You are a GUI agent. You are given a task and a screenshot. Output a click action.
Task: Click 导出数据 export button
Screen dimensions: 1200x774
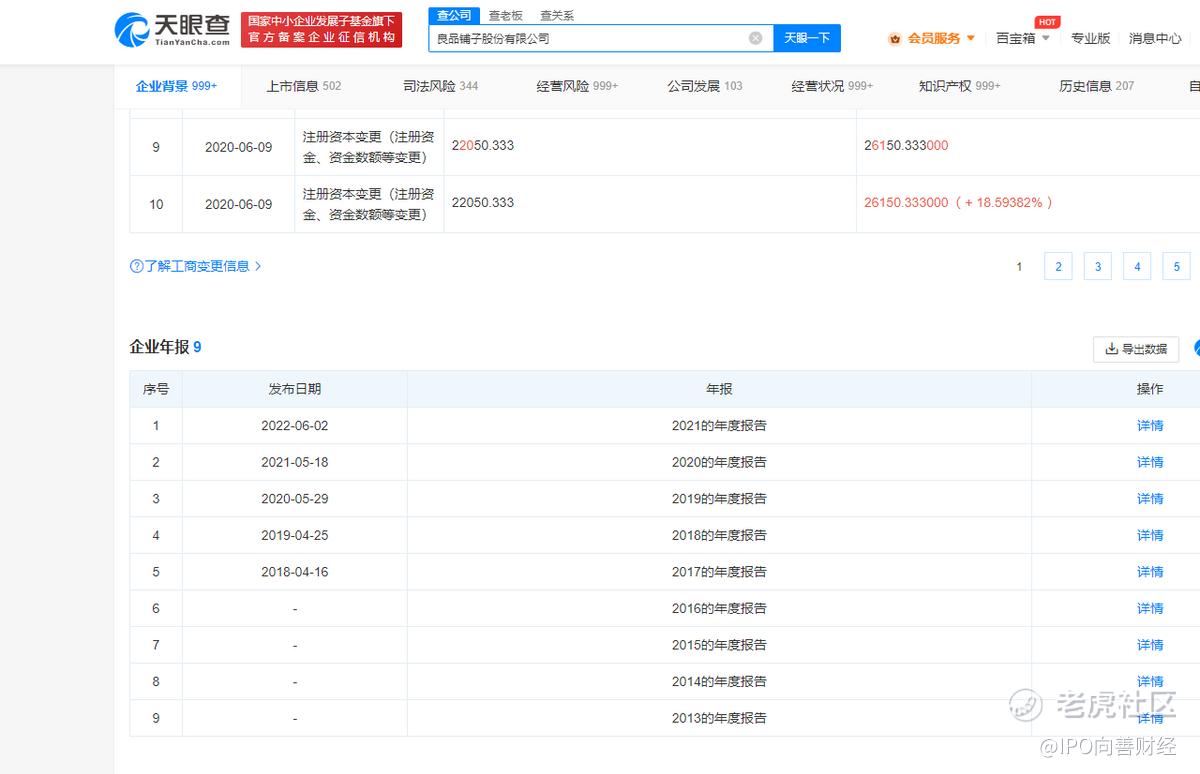pyautogui.click(x=1135, y=349)
